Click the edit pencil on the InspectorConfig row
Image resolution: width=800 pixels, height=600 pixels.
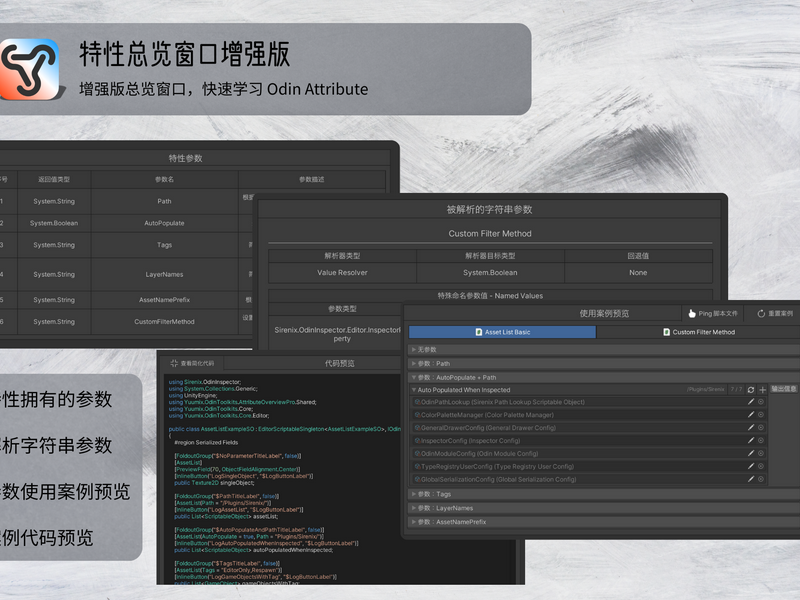point(751,440)
